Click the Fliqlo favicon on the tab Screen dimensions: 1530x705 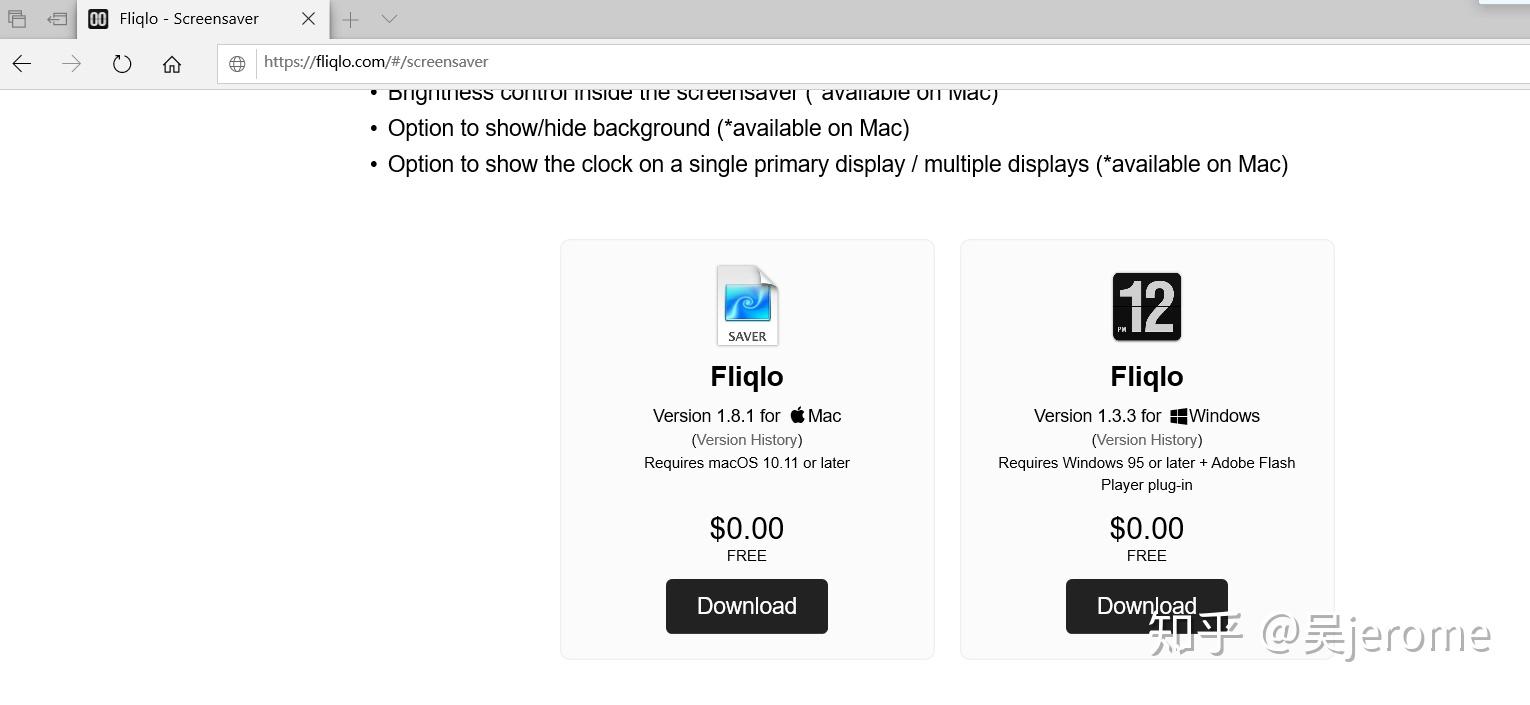coord(98,19)
